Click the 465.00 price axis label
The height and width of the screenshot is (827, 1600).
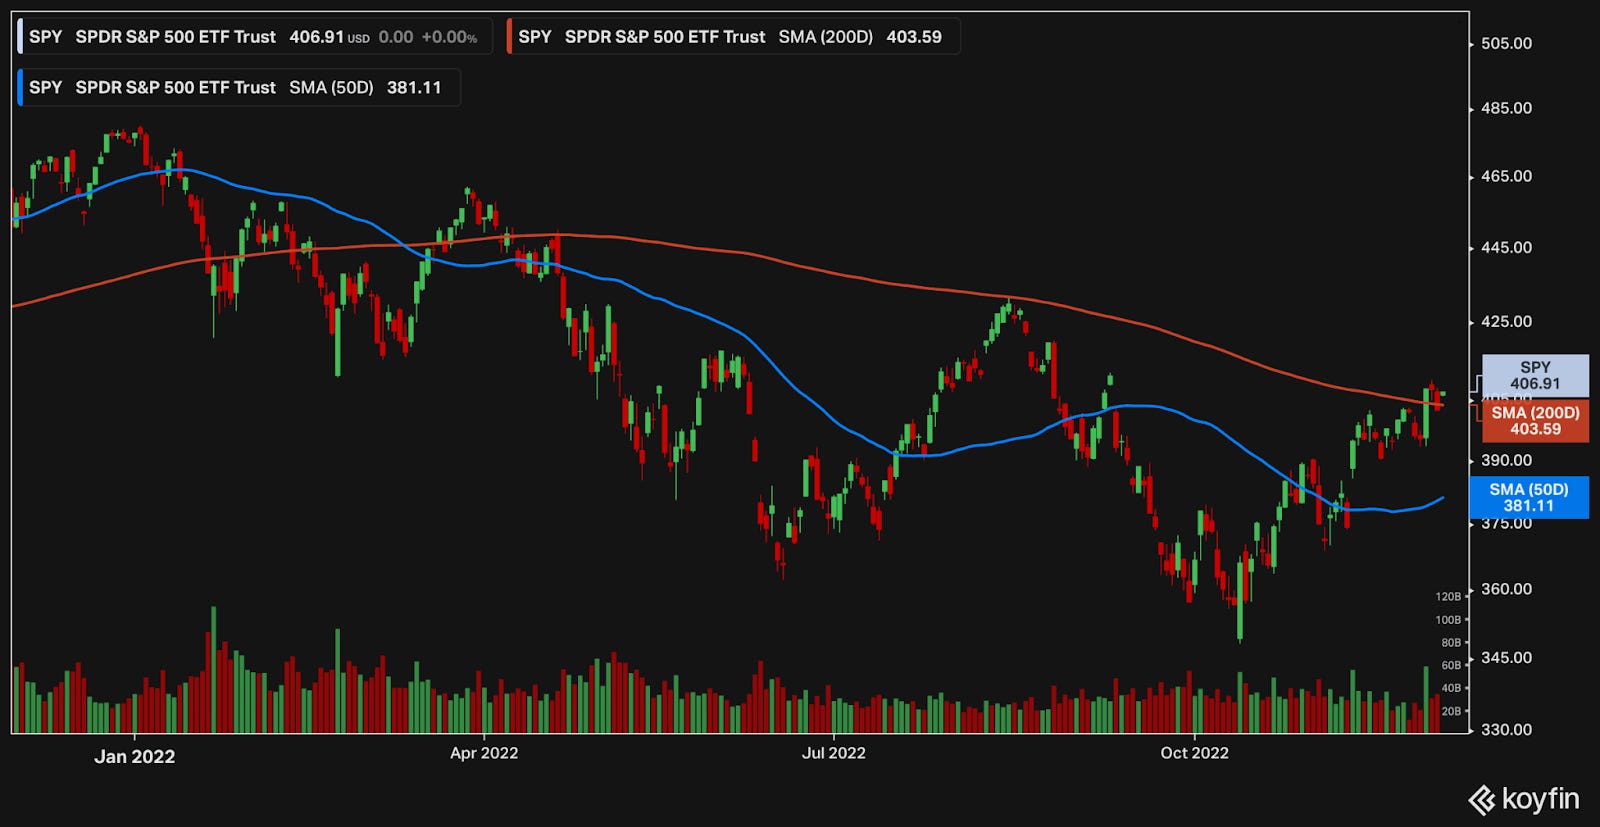tap(1506, 176)
